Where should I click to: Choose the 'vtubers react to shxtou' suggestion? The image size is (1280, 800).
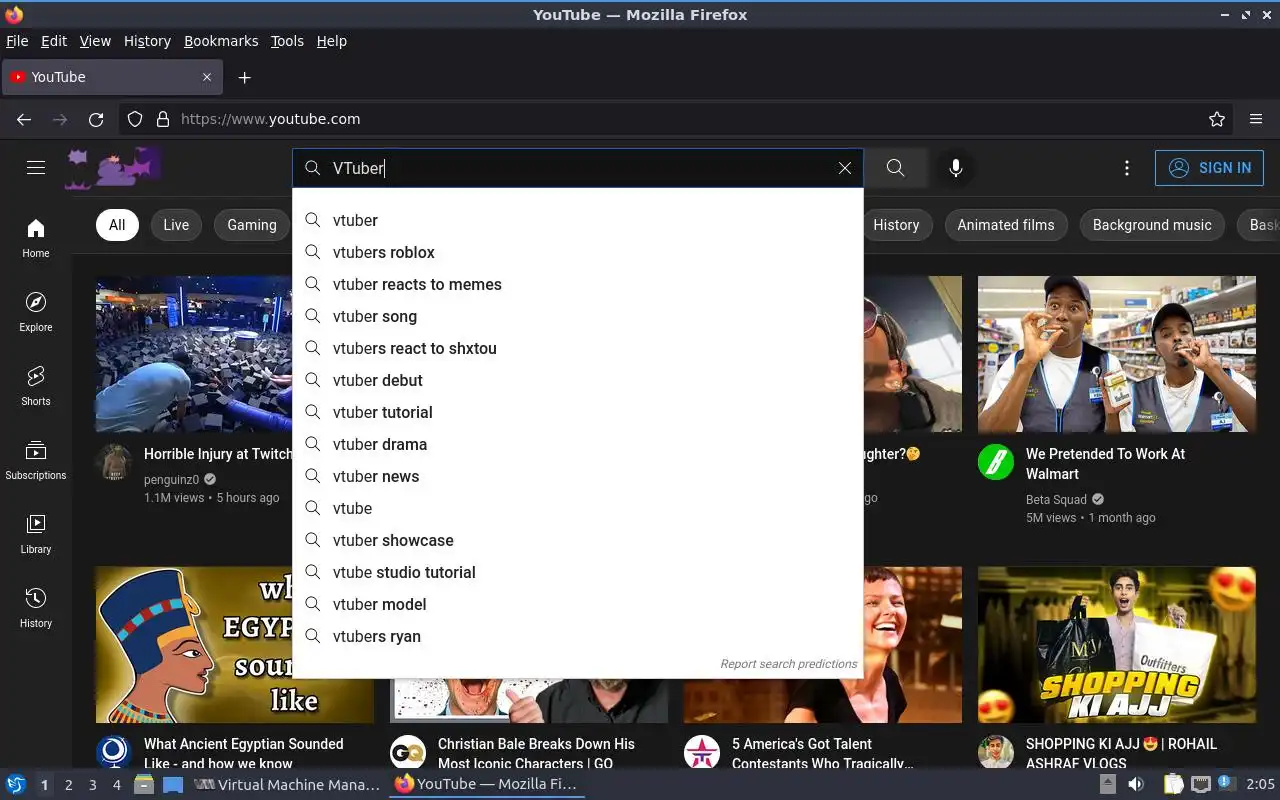pos(578,348)
